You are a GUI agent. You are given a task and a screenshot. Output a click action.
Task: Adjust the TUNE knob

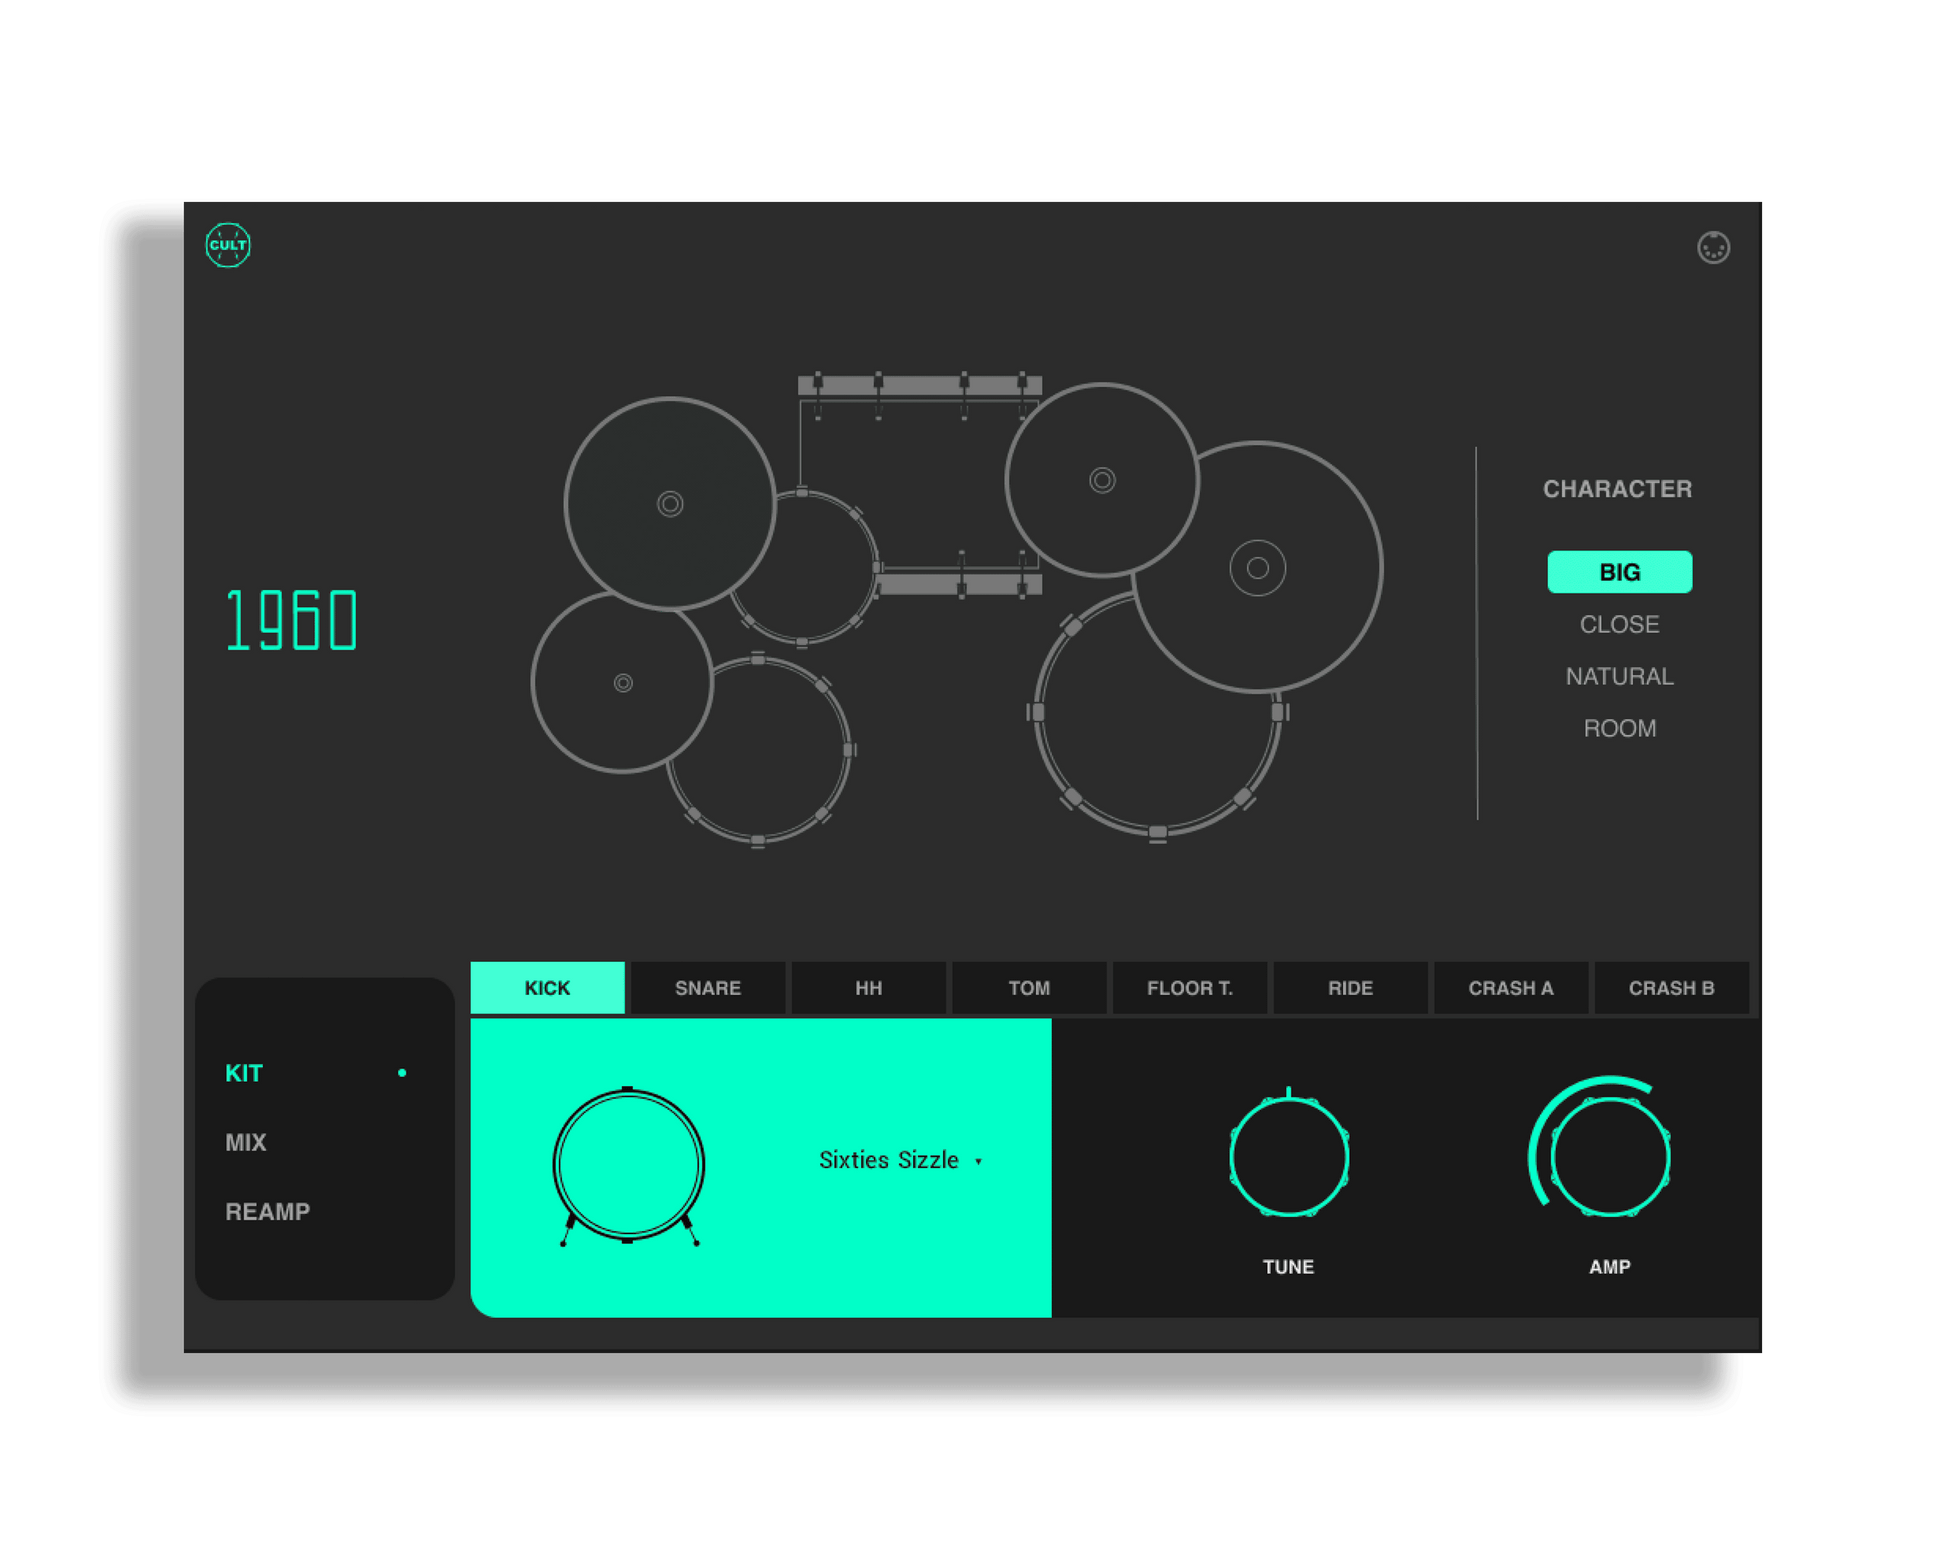(x=1288, y=1155)
